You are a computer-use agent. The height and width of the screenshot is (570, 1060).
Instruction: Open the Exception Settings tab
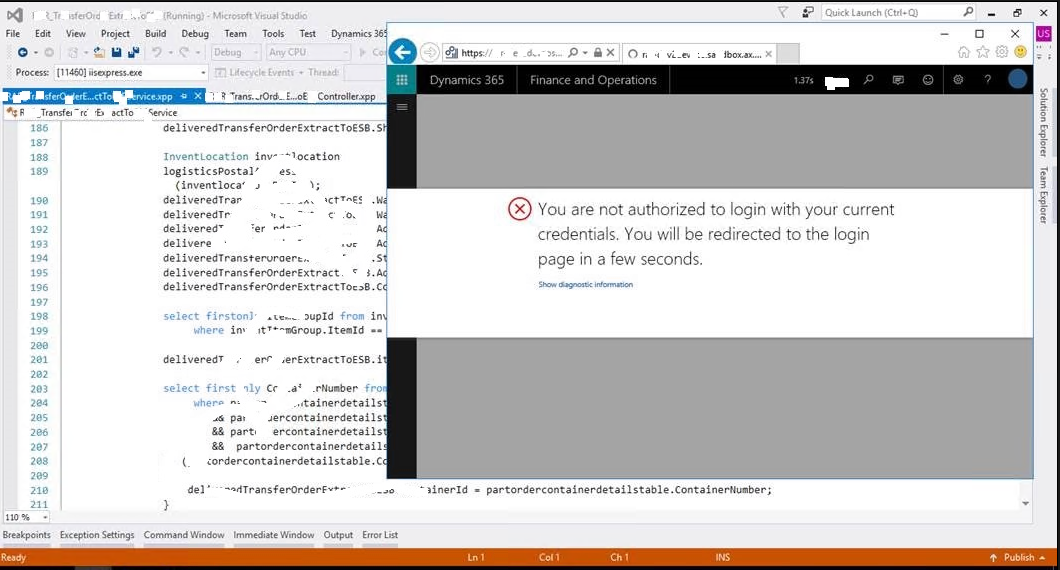tap(97, 535)
